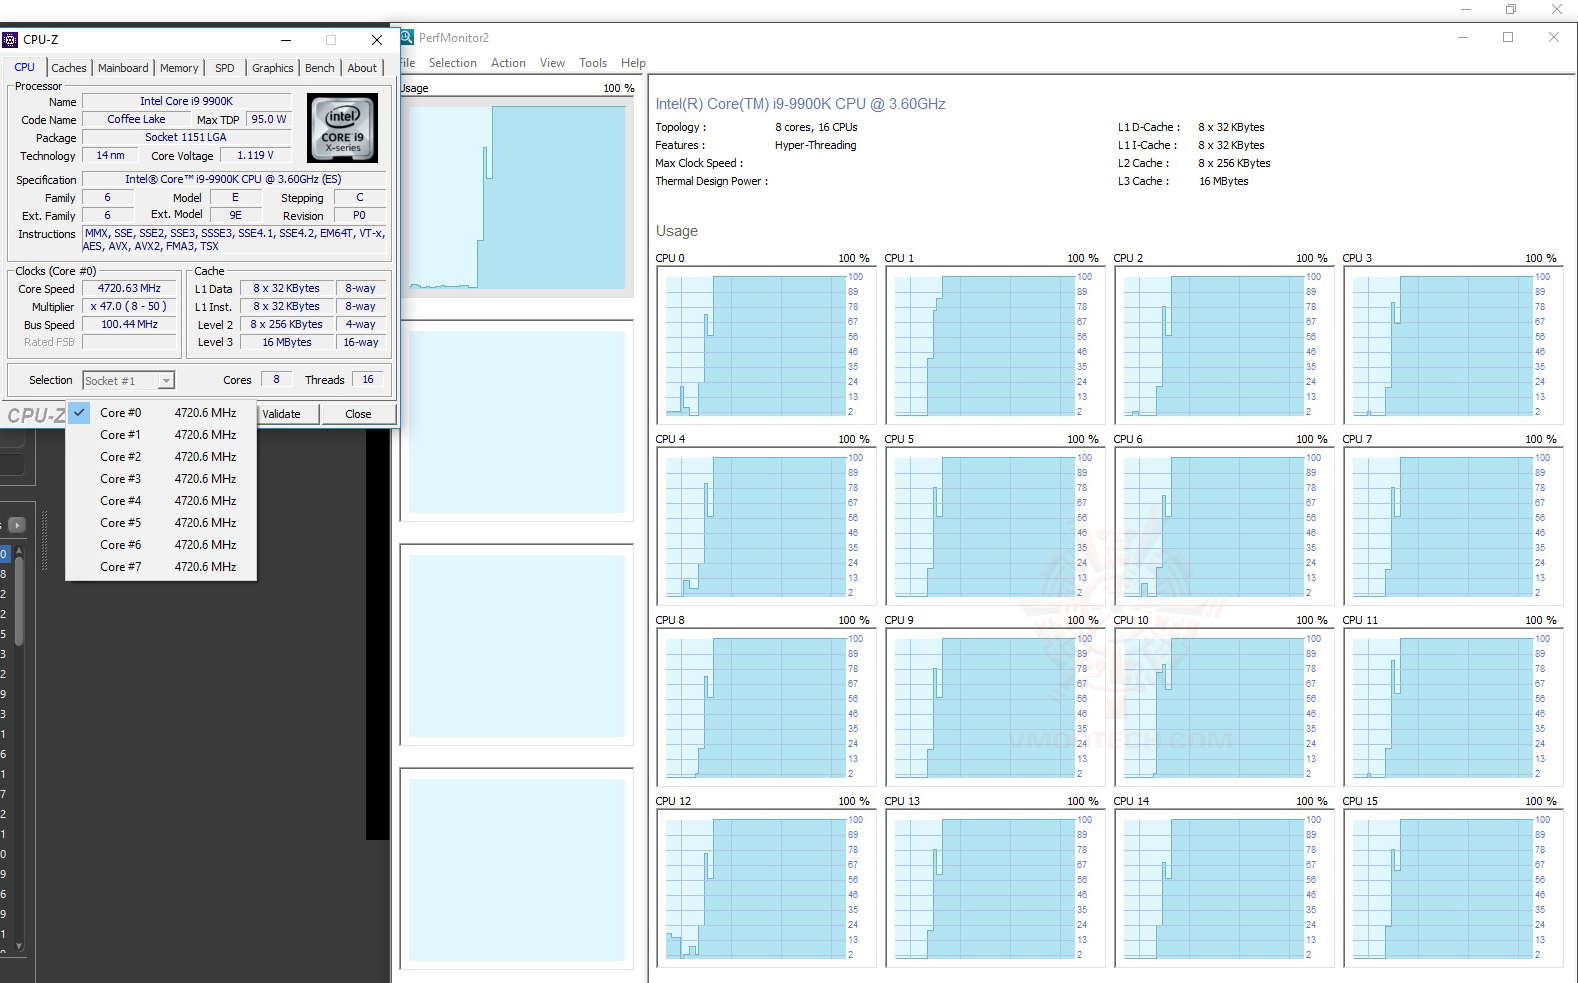Click the Bus Speed value 100.44 MHz

pos(129,324)
